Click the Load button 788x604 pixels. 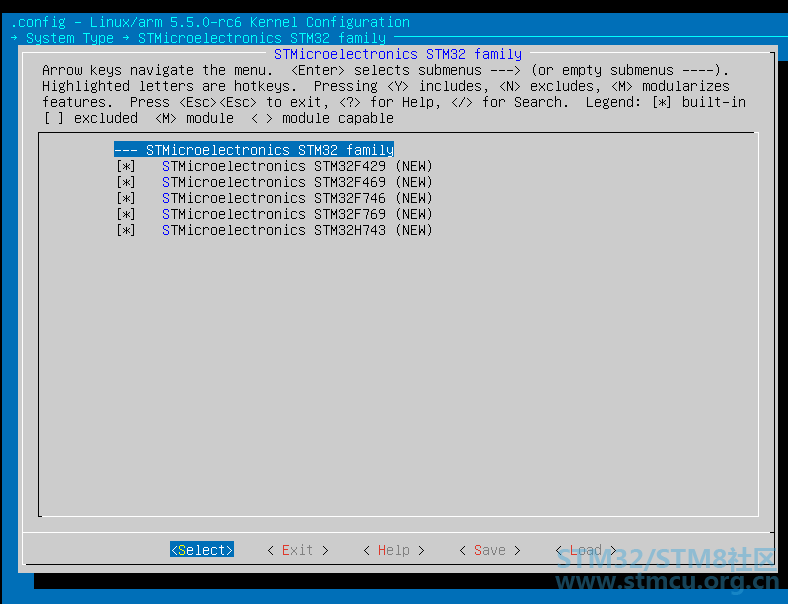586,550
